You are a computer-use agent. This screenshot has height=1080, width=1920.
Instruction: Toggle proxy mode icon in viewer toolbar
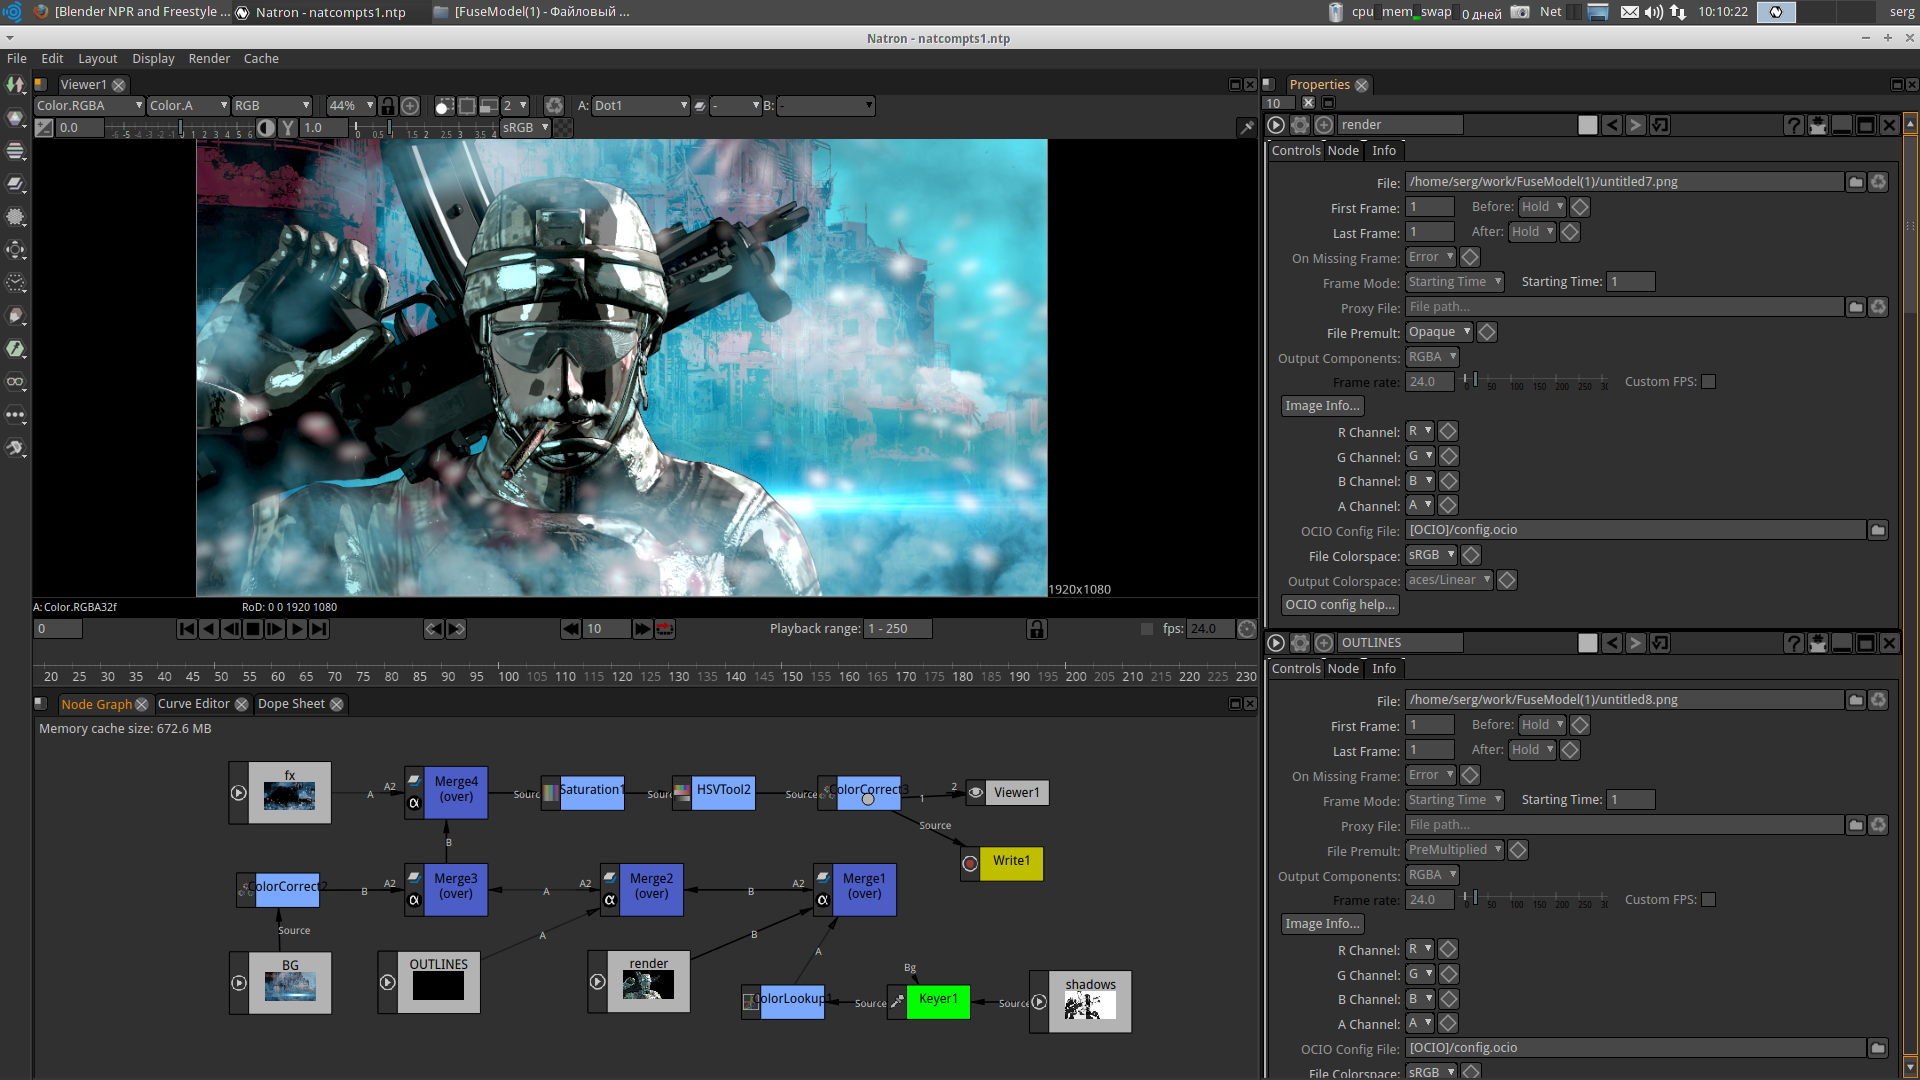point(489,106)
